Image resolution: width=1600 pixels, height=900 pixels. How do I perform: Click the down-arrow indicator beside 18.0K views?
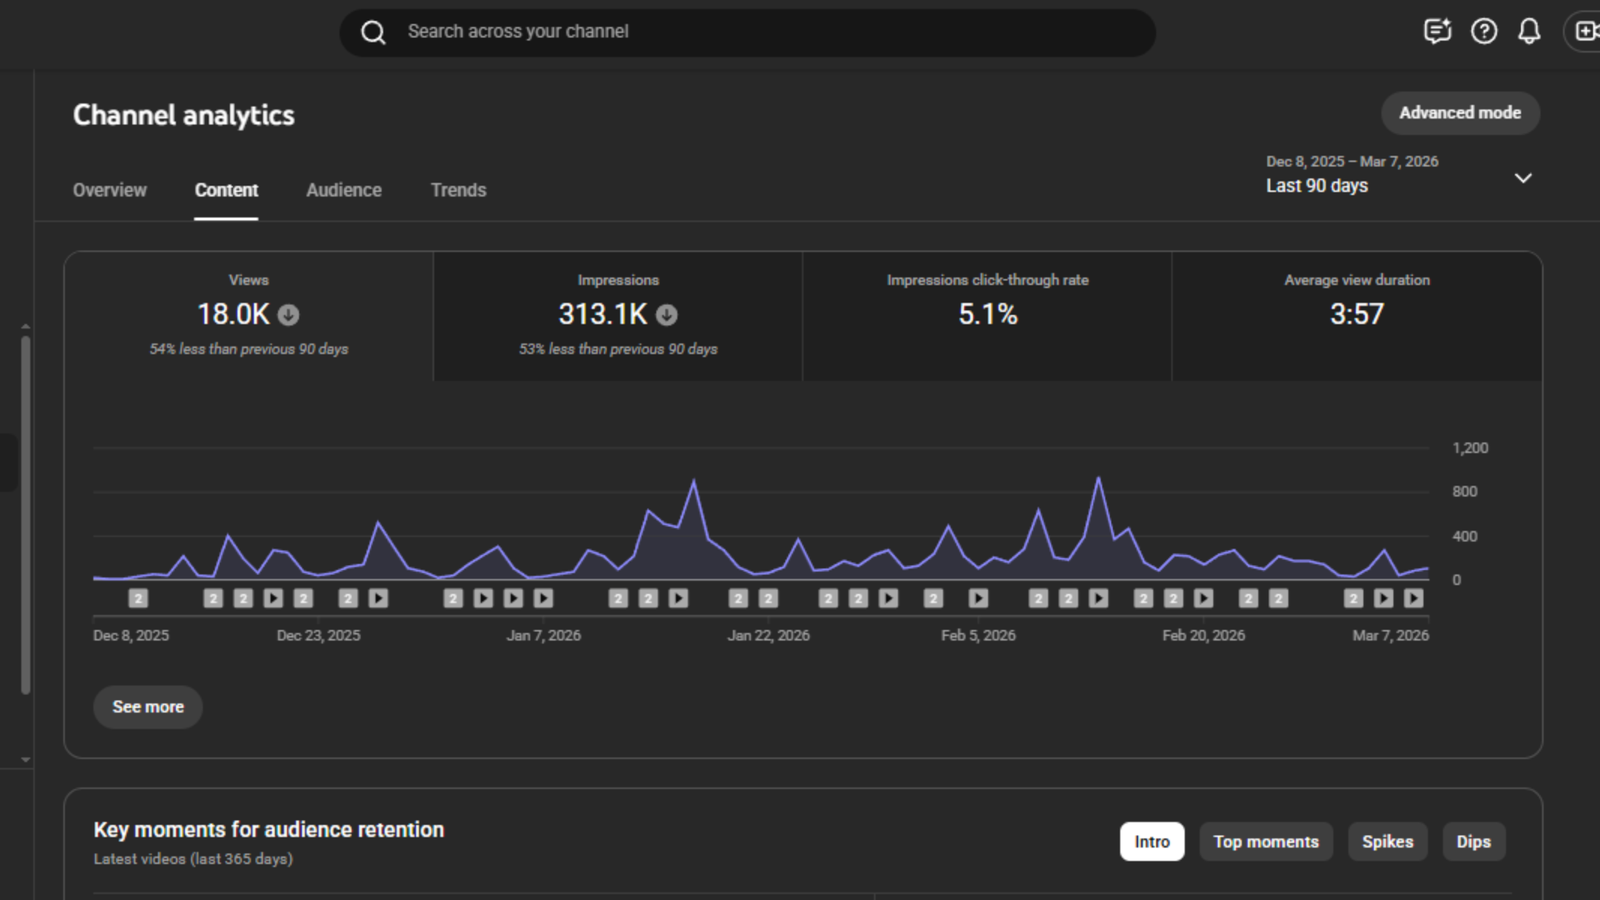(x=289, y=315)
